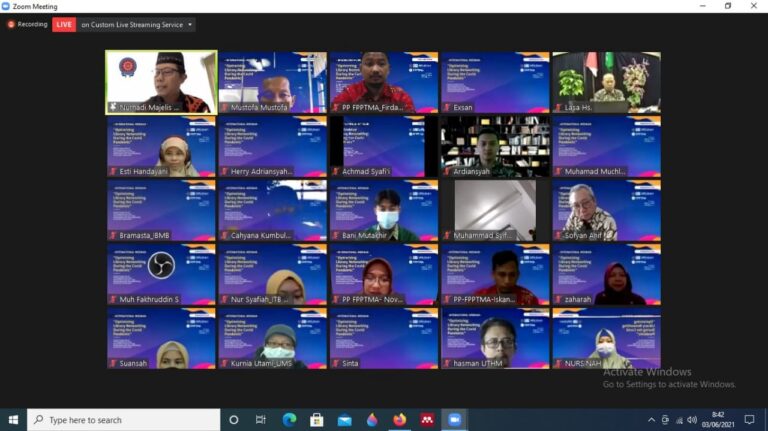Image resolution: width=768 pixels, height=431 pixels.
Task: Open Task View in taskbar
Action: [261, 420]
